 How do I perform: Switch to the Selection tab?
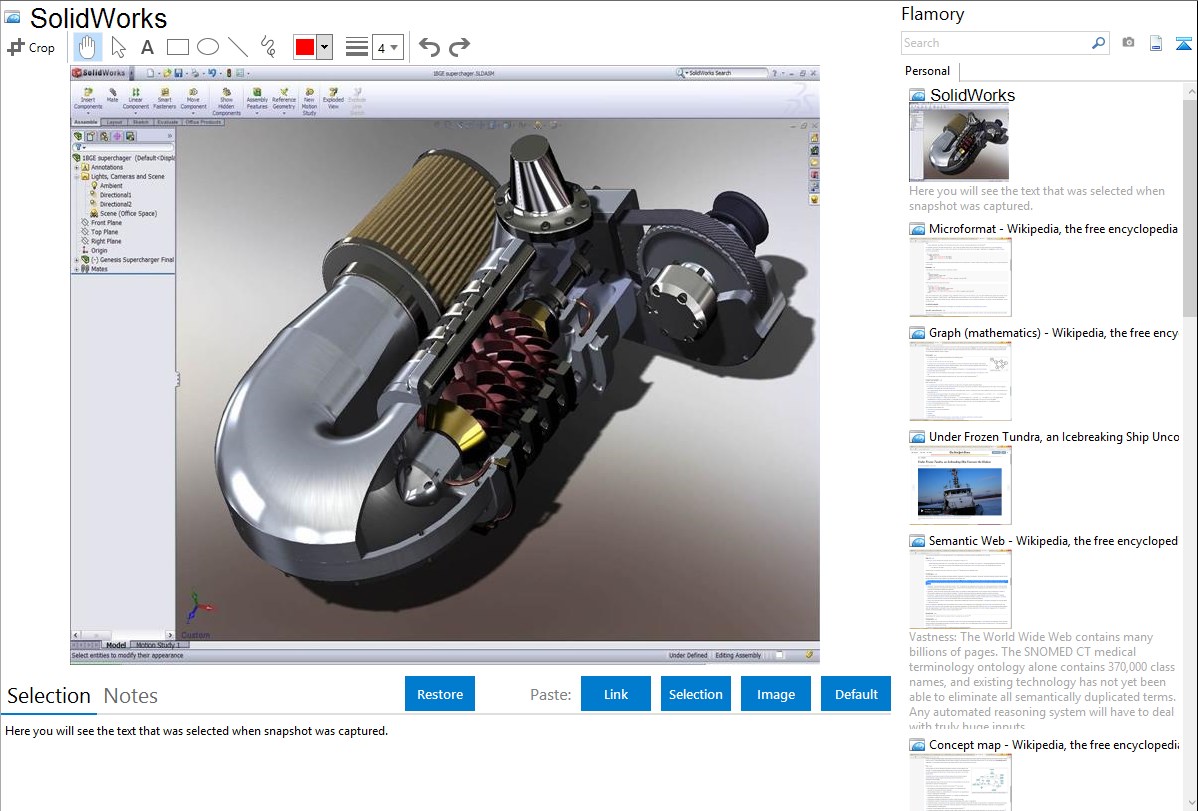tap(49, 696)
